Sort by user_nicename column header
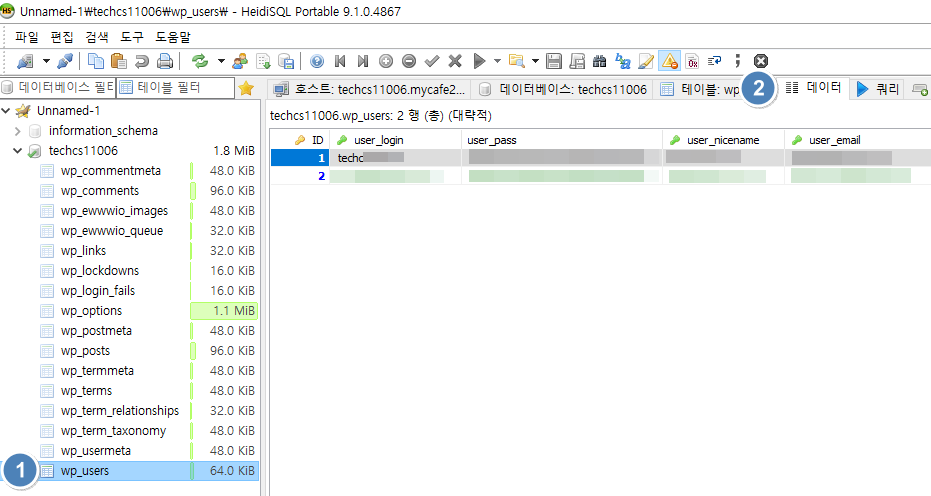The height and width of the screenshot is (496, 931). coord(723,140)
